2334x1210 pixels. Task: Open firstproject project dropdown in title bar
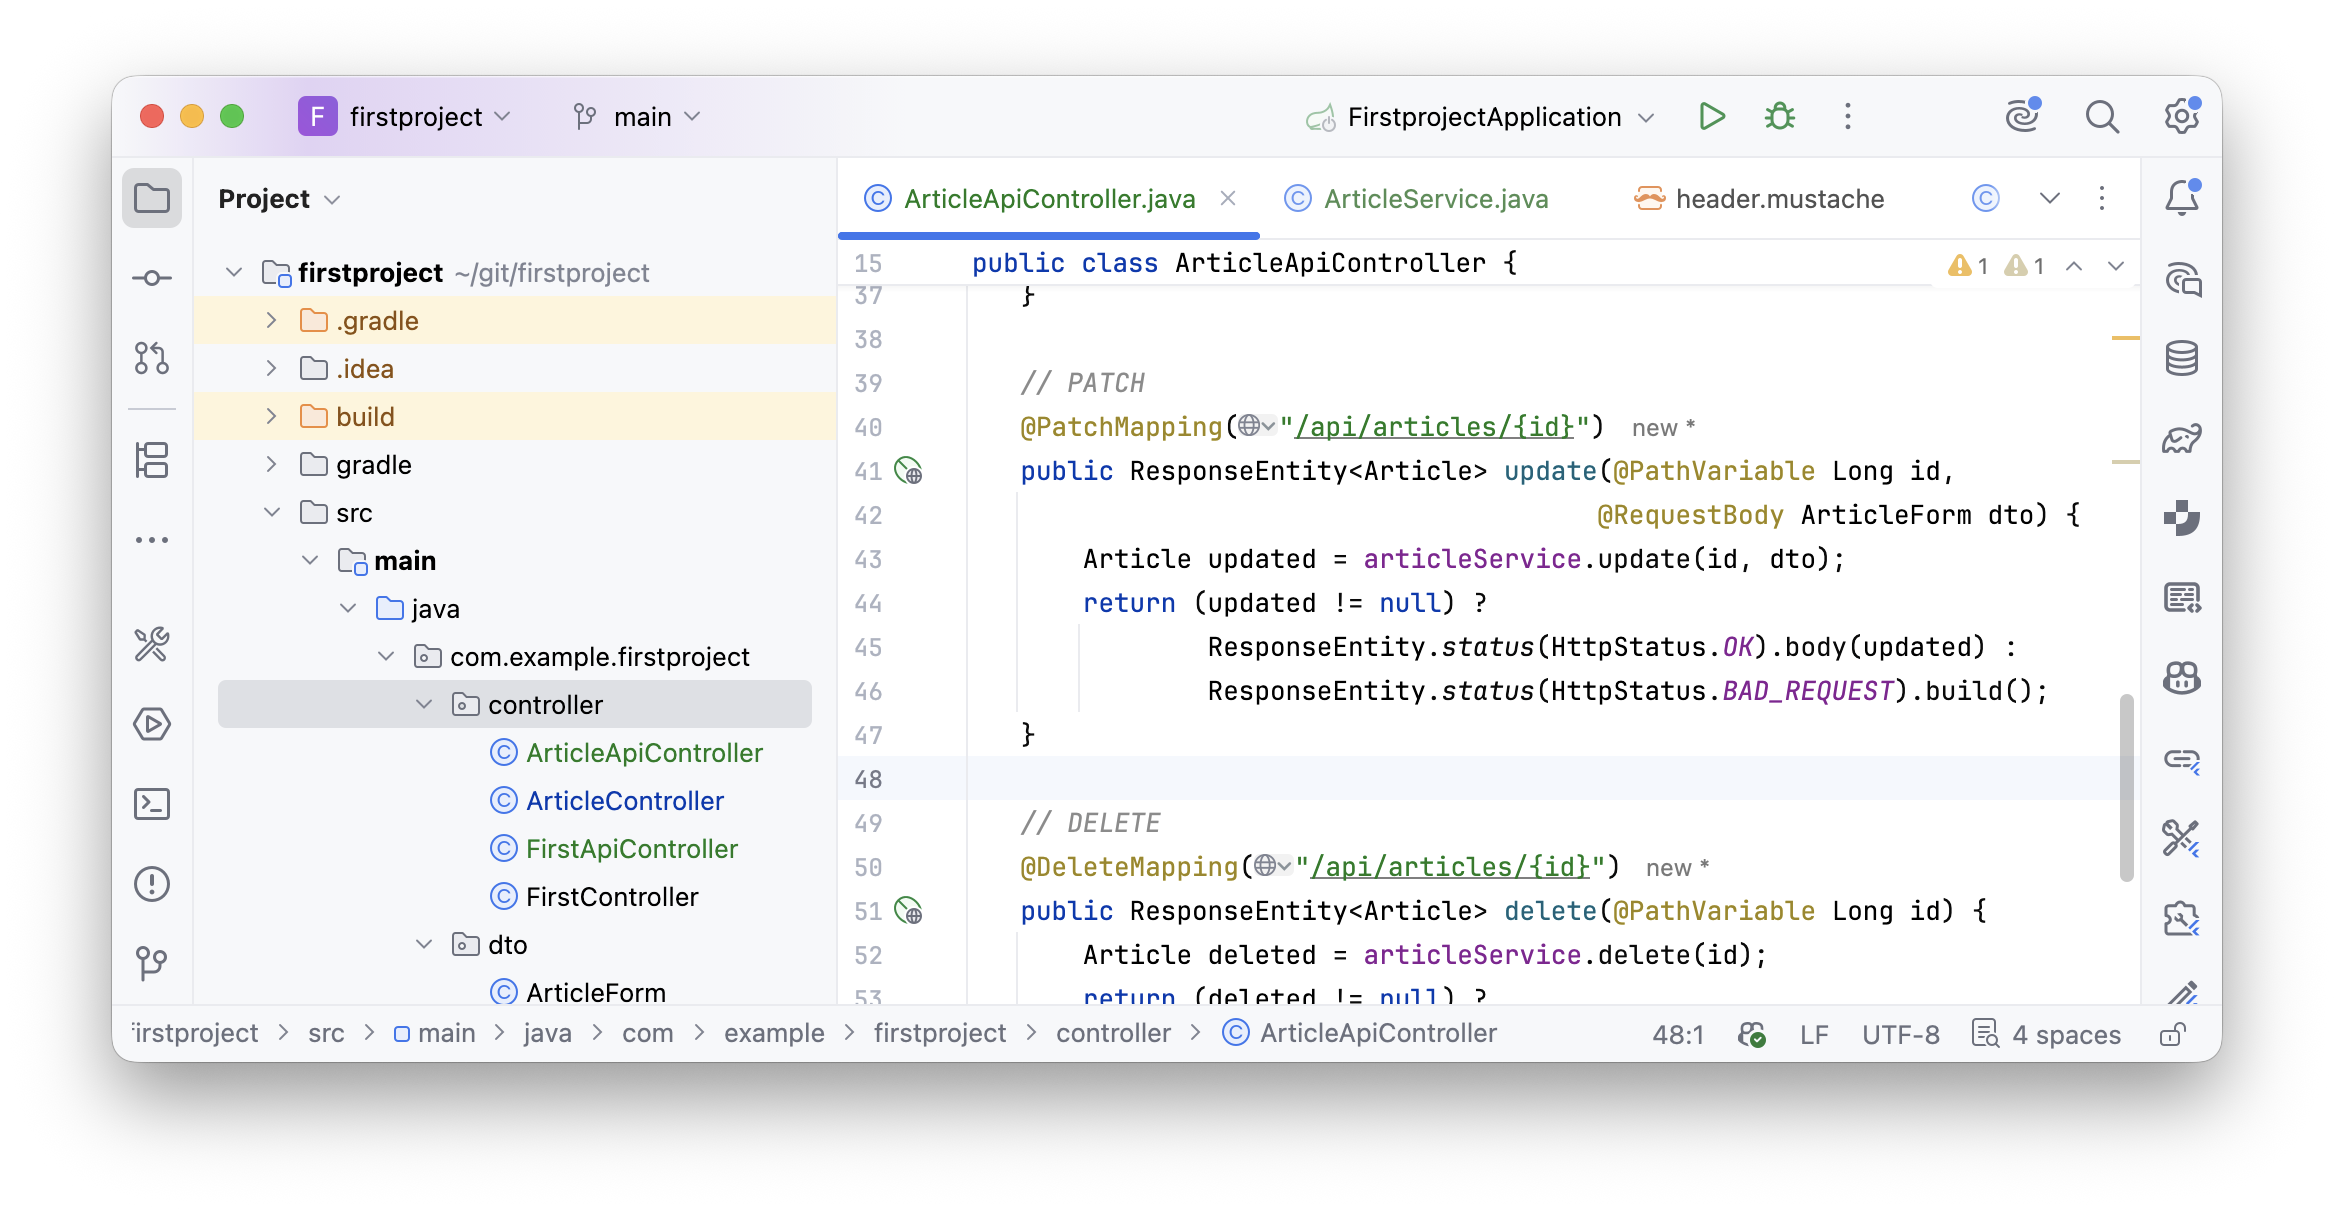(406, 117)
